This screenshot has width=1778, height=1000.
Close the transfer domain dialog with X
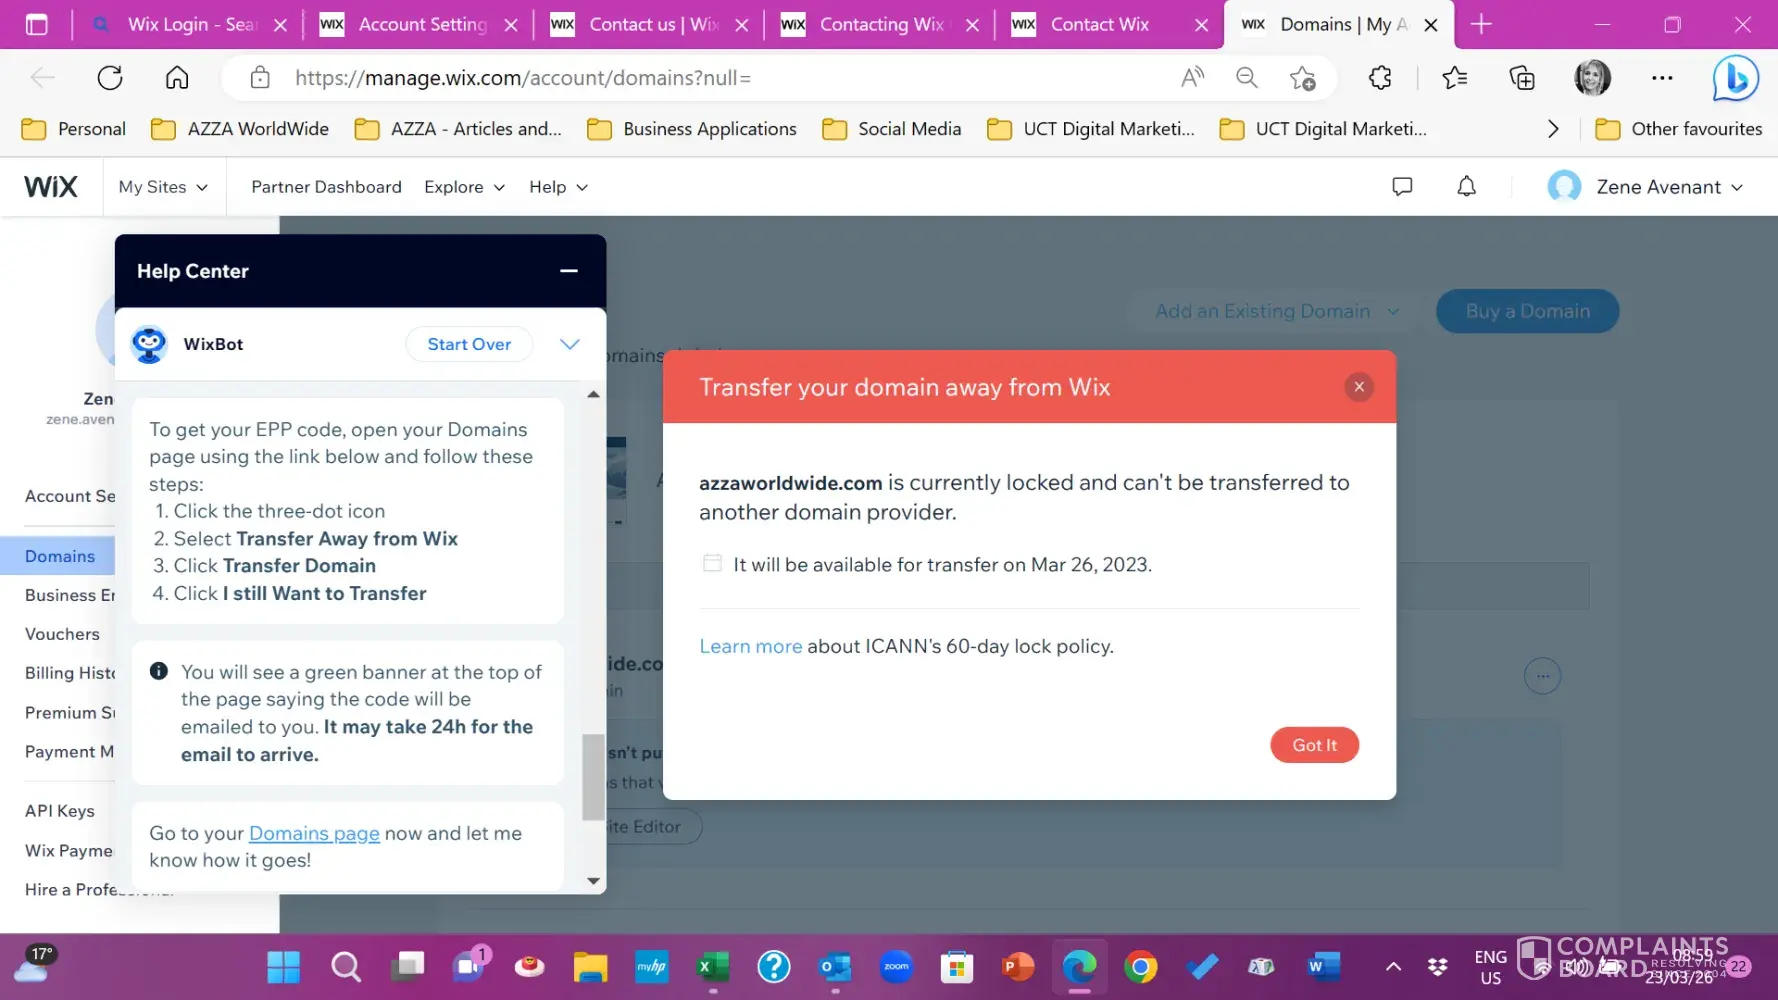tap(1359, 387)
